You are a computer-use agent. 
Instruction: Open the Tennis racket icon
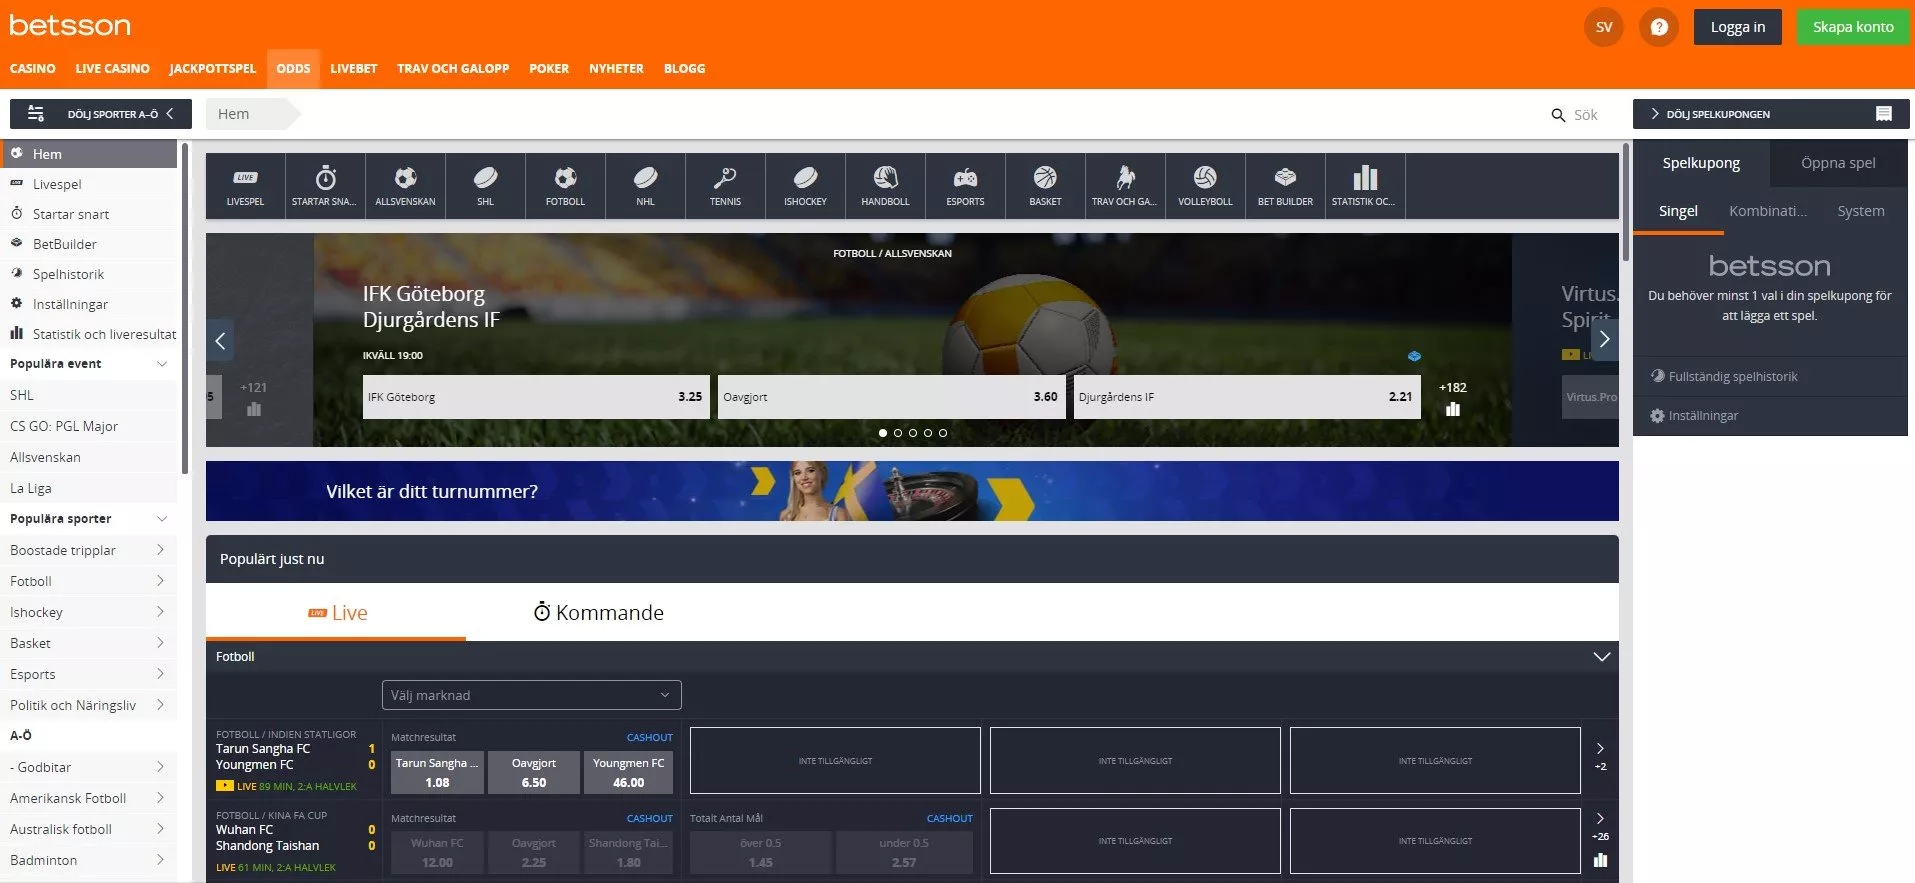click(x=725, y=186)
